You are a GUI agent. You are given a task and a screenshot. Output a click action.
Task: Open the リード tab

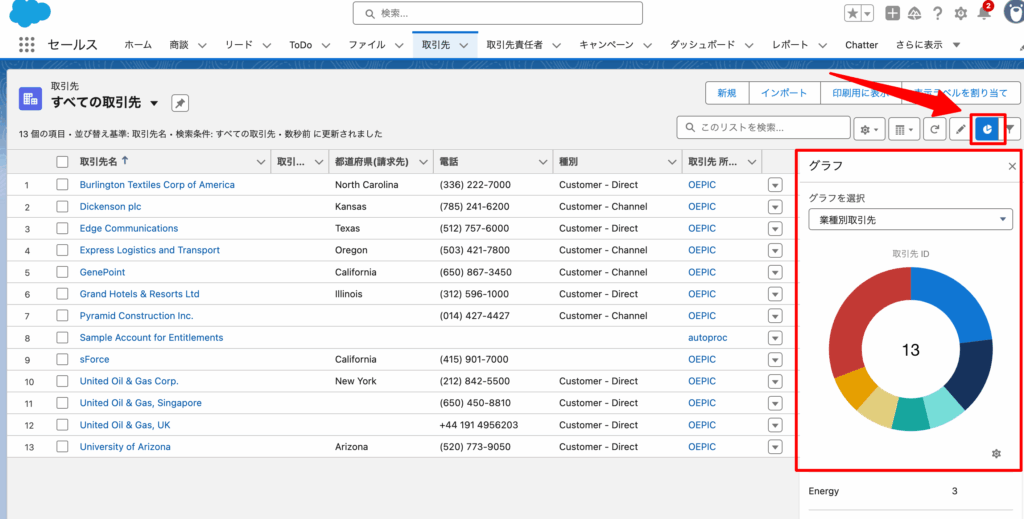pyautogui.click(x=239, y=45)
